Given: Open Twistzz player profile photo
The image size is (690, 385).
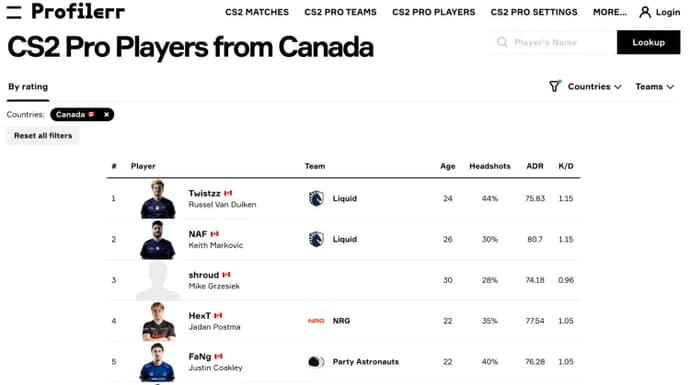Looking at the screenshot, I should (x=158, y=199).
